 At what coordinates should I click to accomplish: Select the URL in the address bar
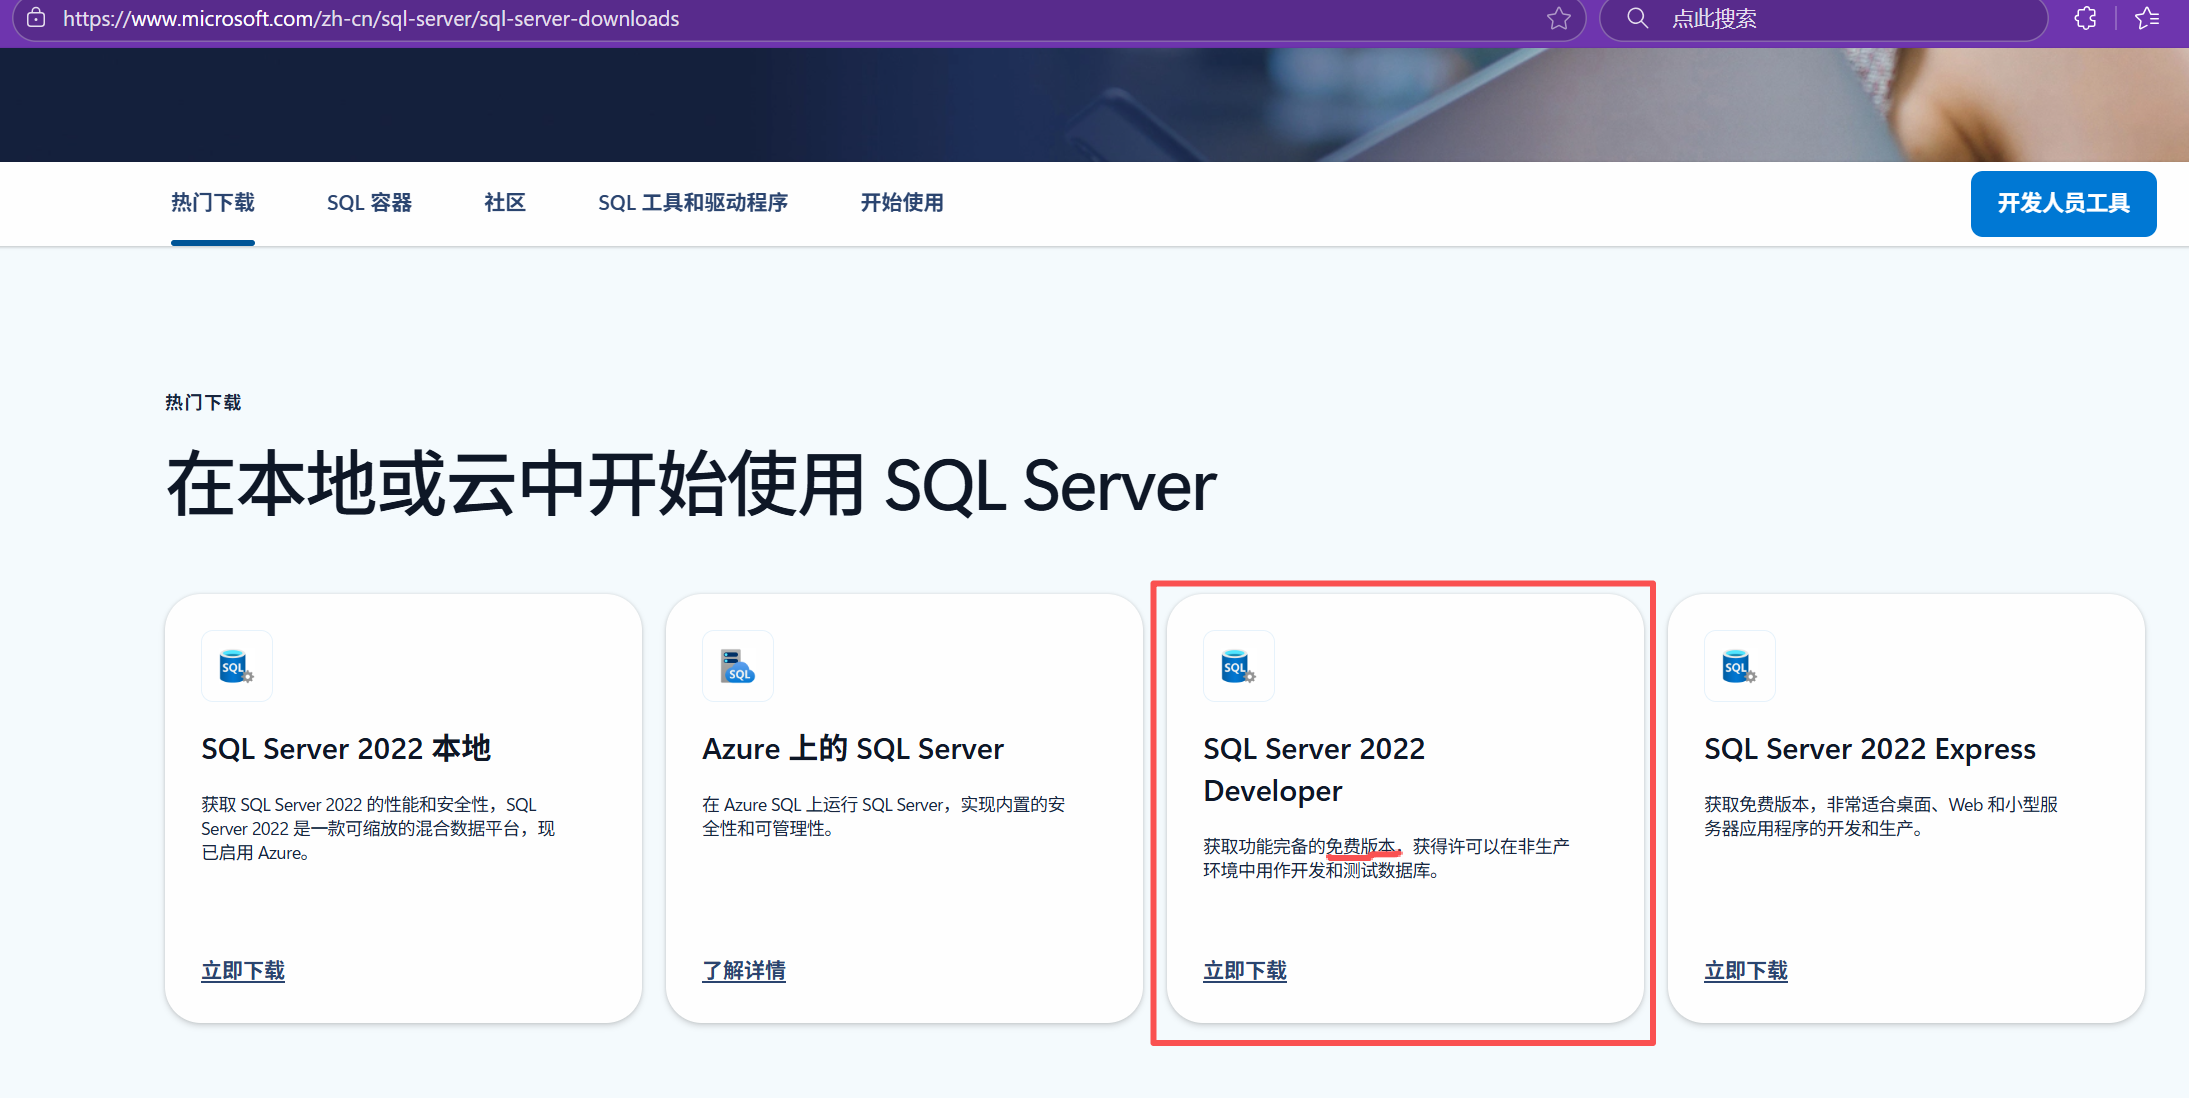pyautogui.click(x=370, y=18)
